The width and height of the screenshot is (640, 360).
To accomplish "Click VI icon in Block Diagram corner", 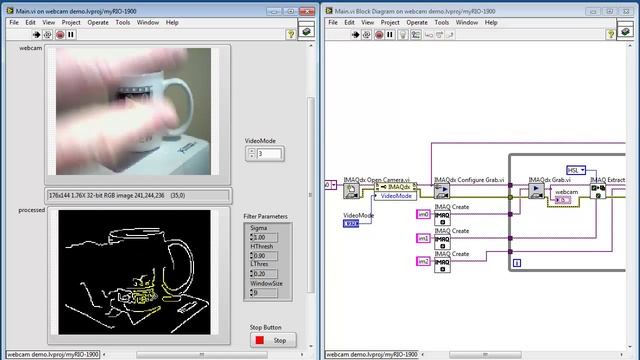I will [625, 31].
